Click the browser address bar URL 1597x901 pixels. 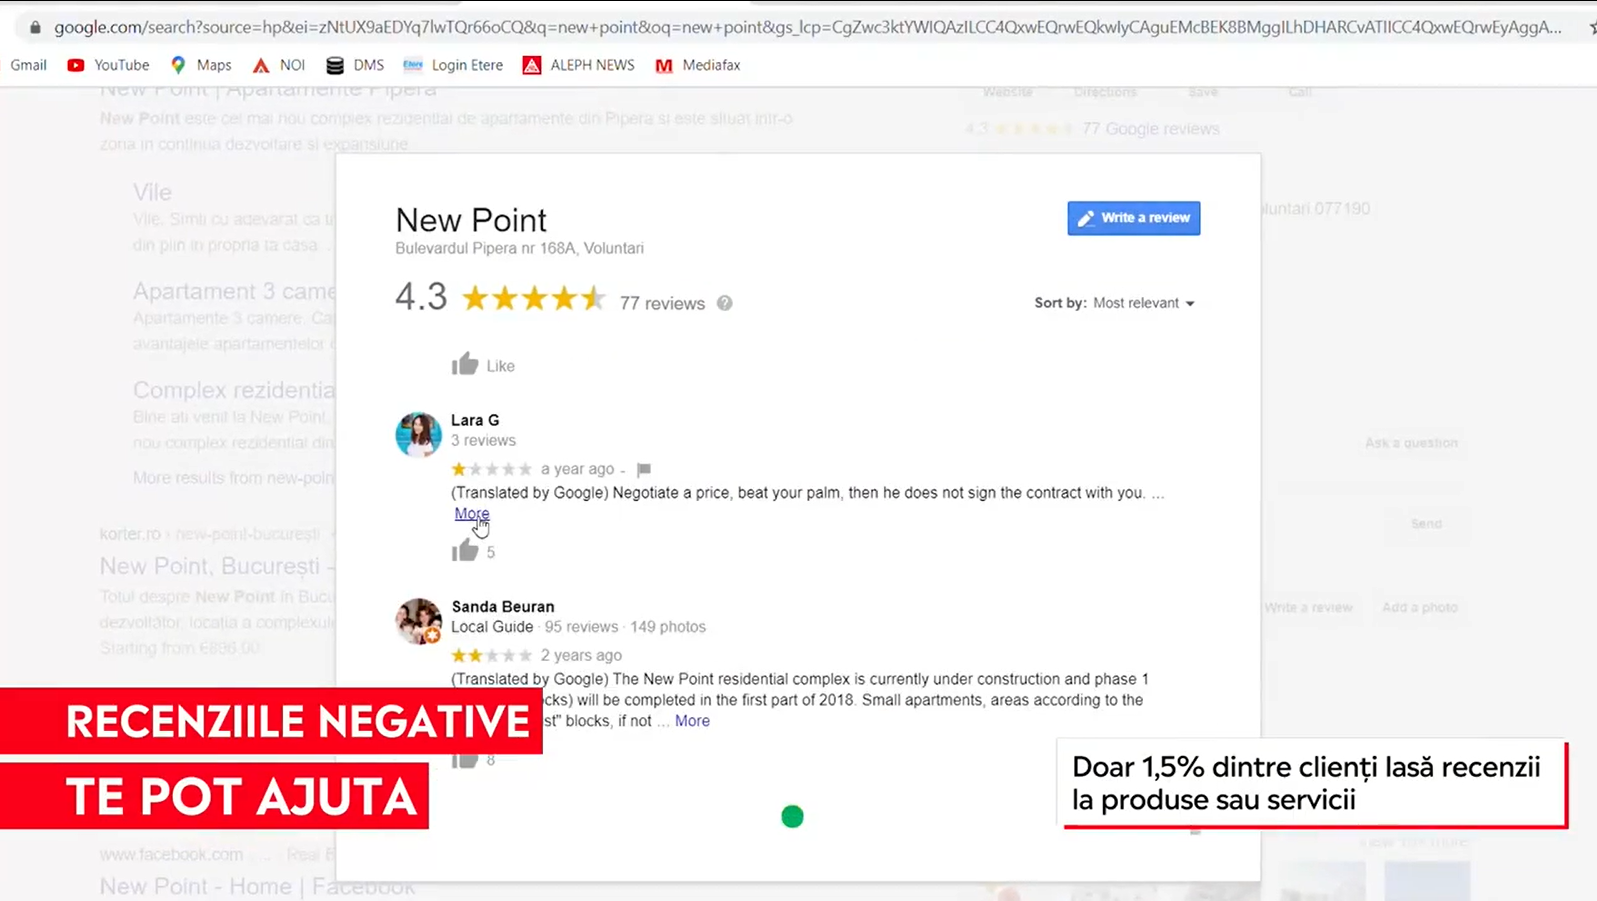pyautogui.click(x=807, y=27)
